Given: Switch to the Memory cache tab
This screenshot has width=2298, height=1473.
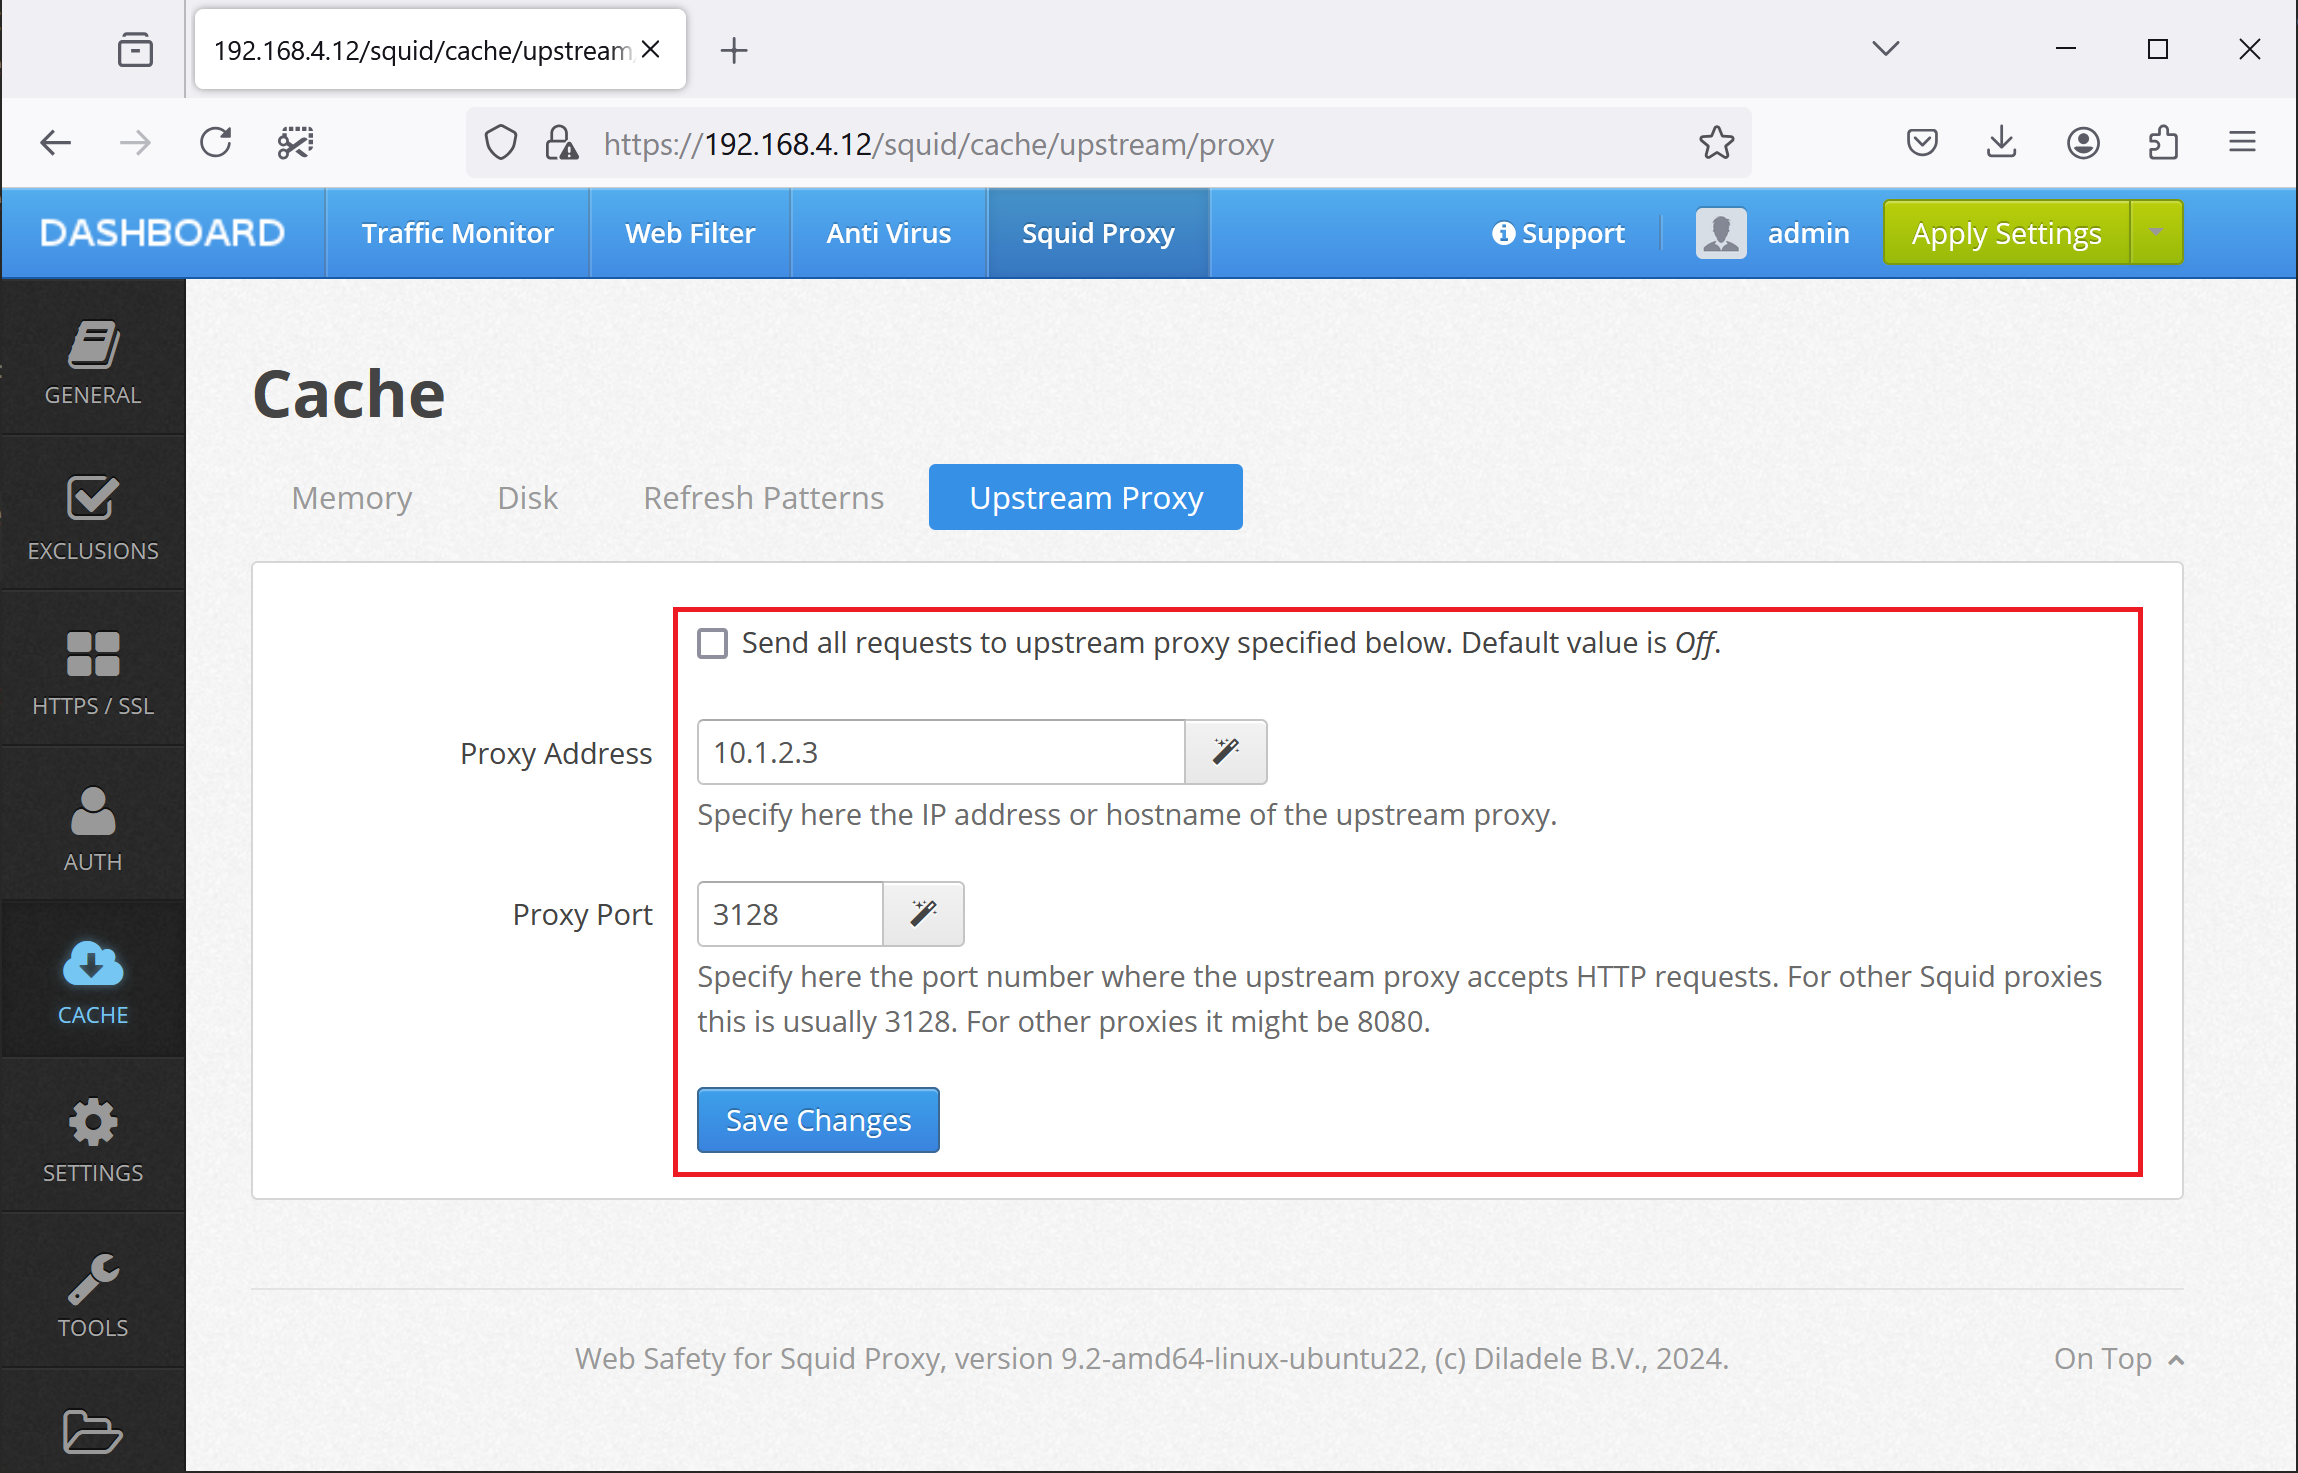Looking at the screenshot, I should [x=352, y=496].
